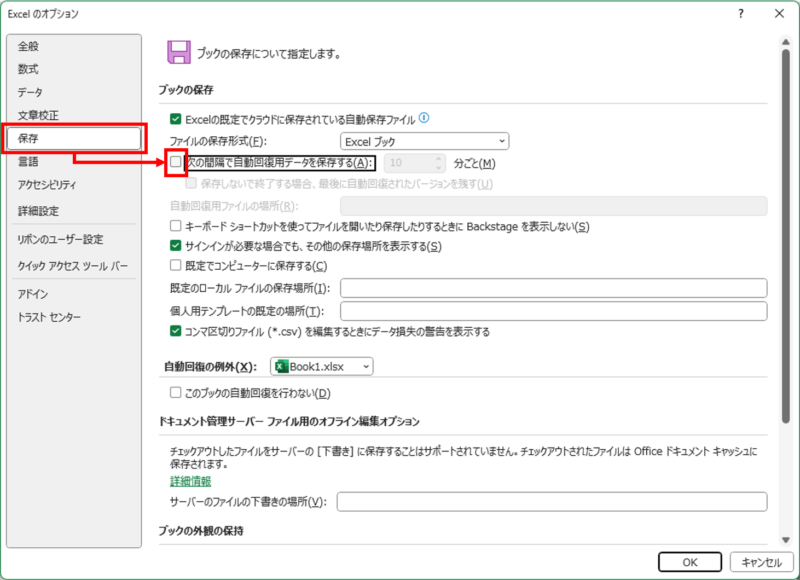Image resolution: width=800 pixels, height=580 pixels.
Task: Click the OK button
Action: point(690,562)
